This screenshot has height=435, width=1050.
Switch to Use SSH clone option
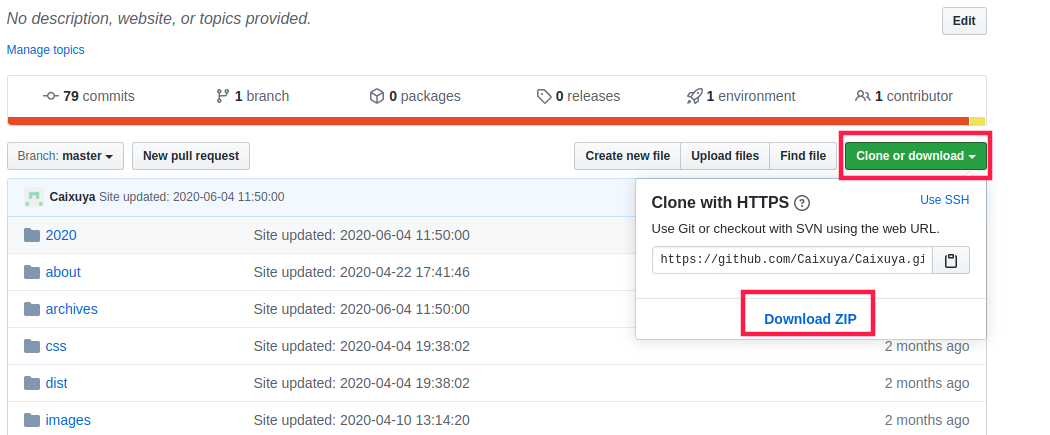click(x=944, y=199)
